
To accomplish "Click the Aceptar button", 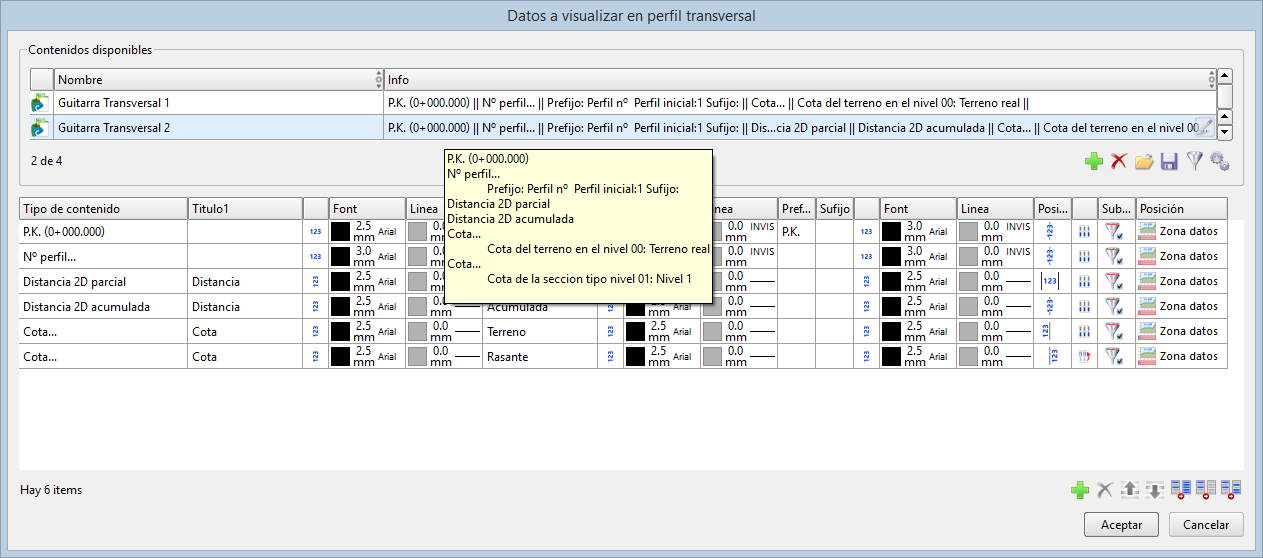I will tap(1121, 525).
